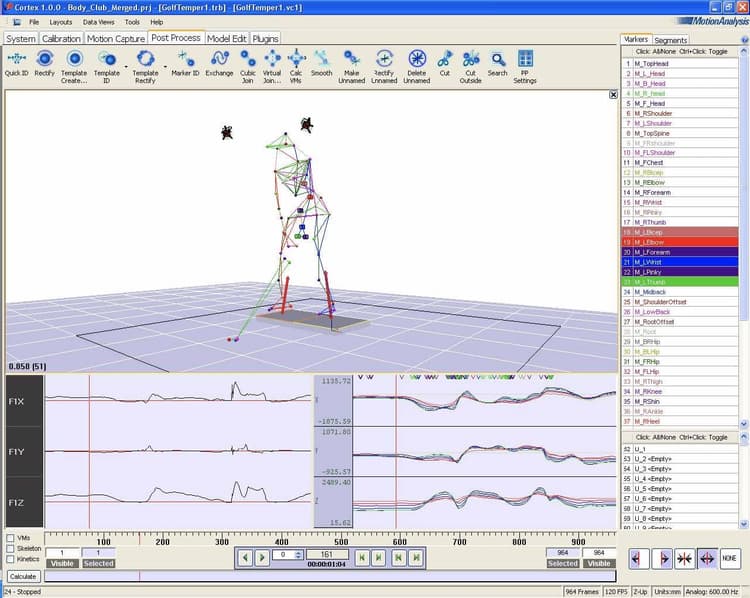Click the Cut Outside tool

click(470, 59)
